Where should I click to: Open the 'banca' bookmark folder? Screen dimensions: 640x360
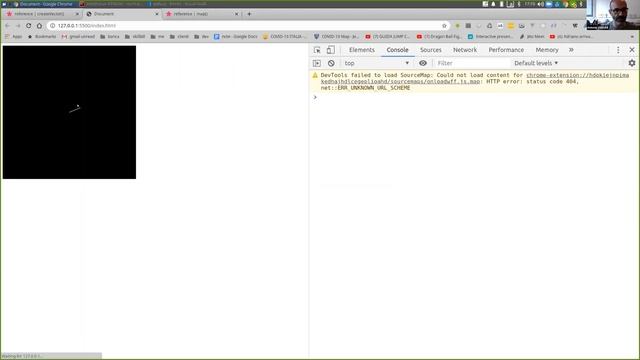click(x=110, y=37)
